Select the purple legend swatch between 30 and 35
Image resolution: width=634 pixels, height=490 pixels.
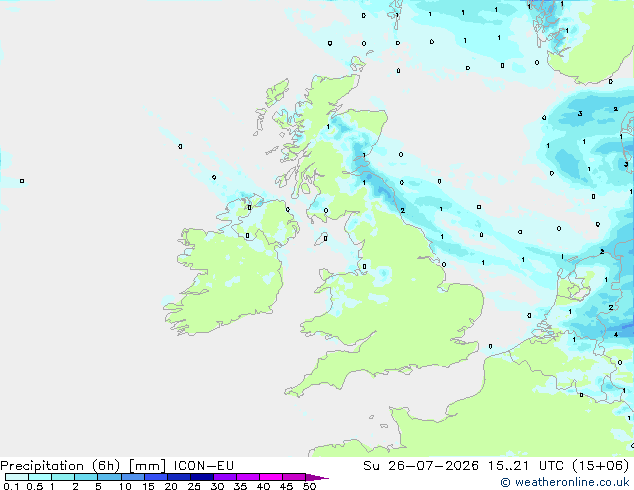coord(225,477)
